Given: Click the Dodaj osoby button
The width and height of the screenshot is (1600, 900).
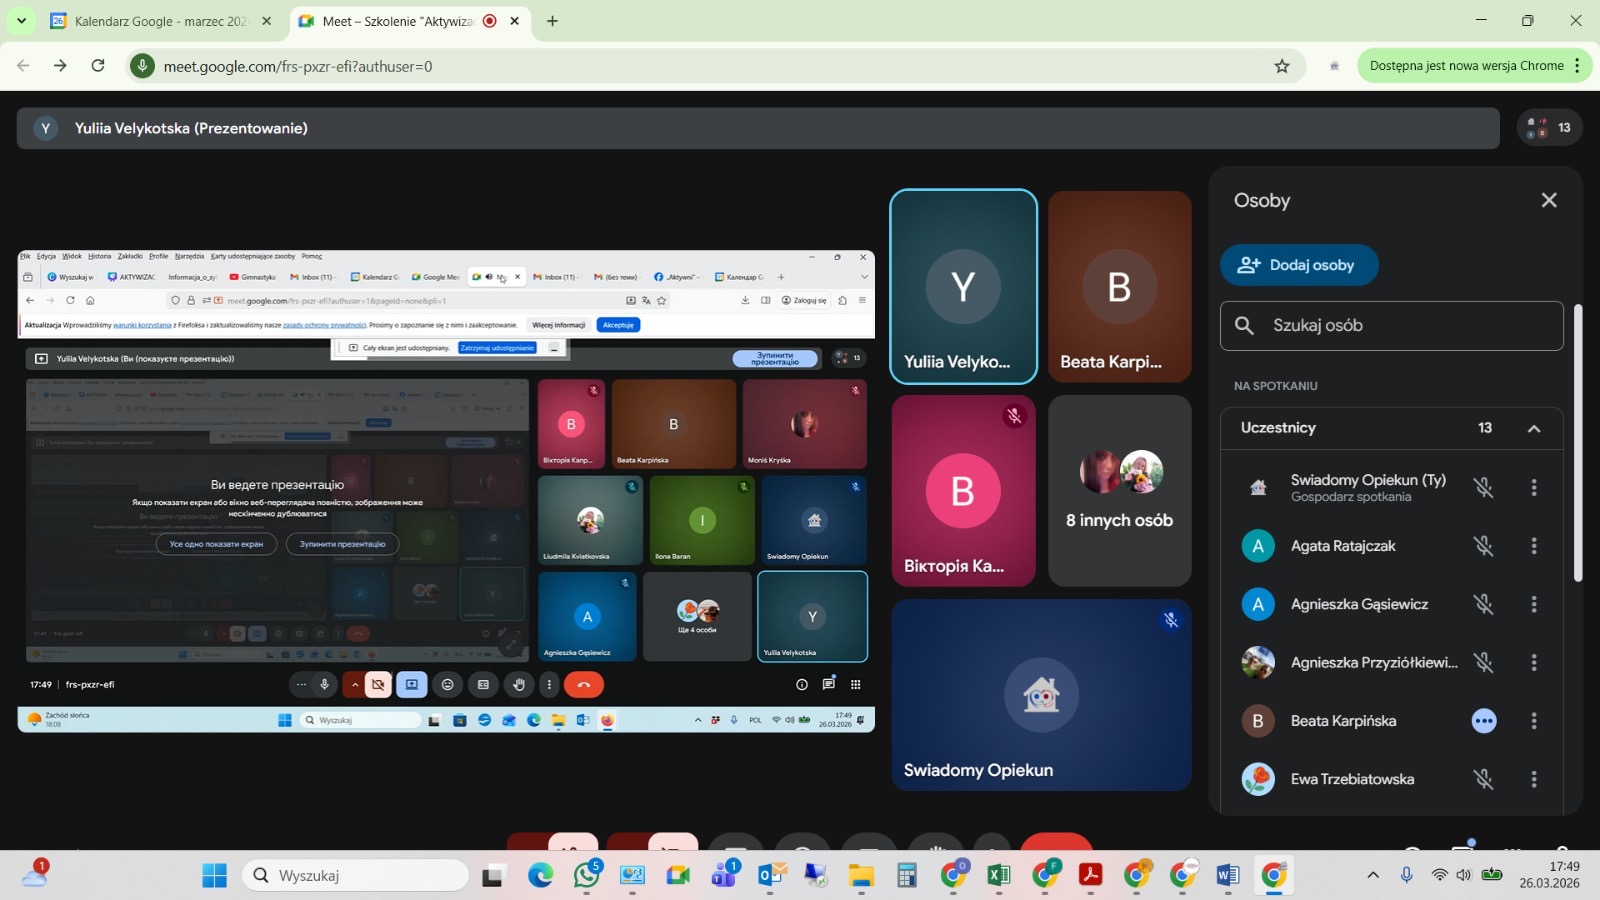Looking at the screenshot, I should tap(1298, 265).
